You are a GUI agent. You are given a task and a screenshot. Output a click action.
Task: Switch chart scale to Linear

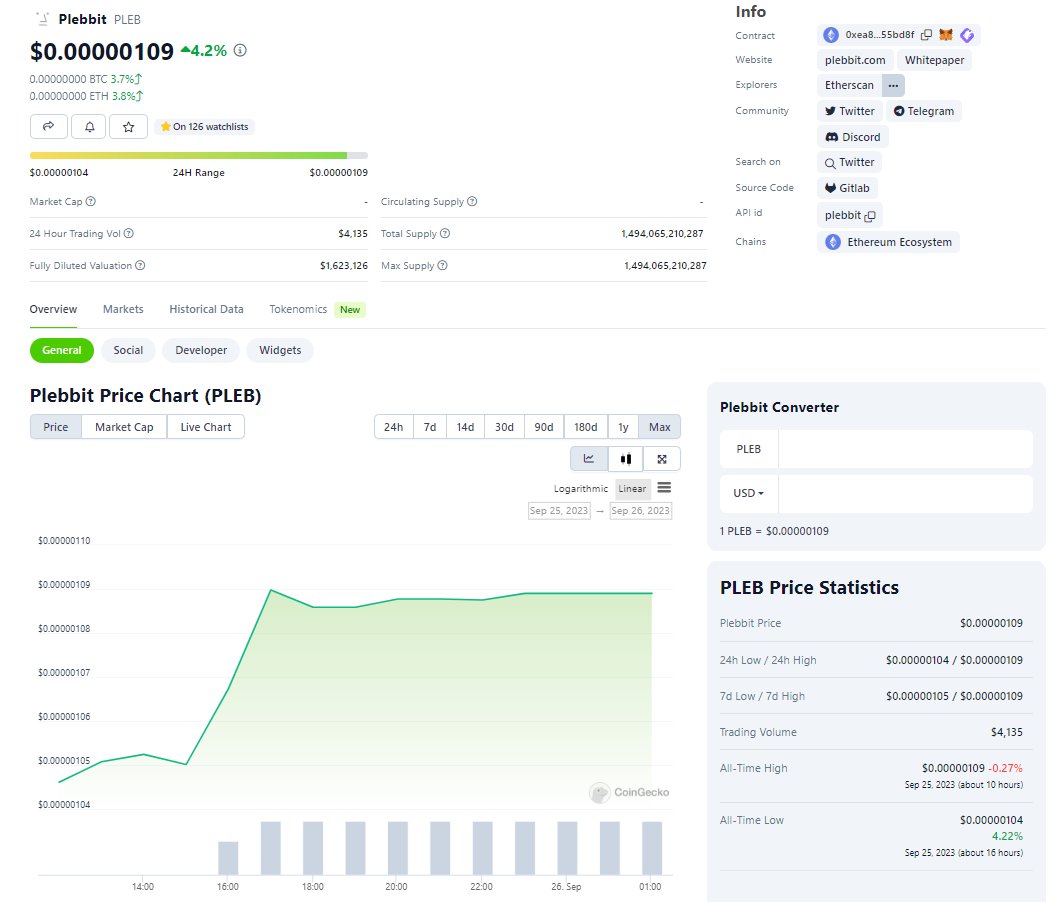[632, 488]
